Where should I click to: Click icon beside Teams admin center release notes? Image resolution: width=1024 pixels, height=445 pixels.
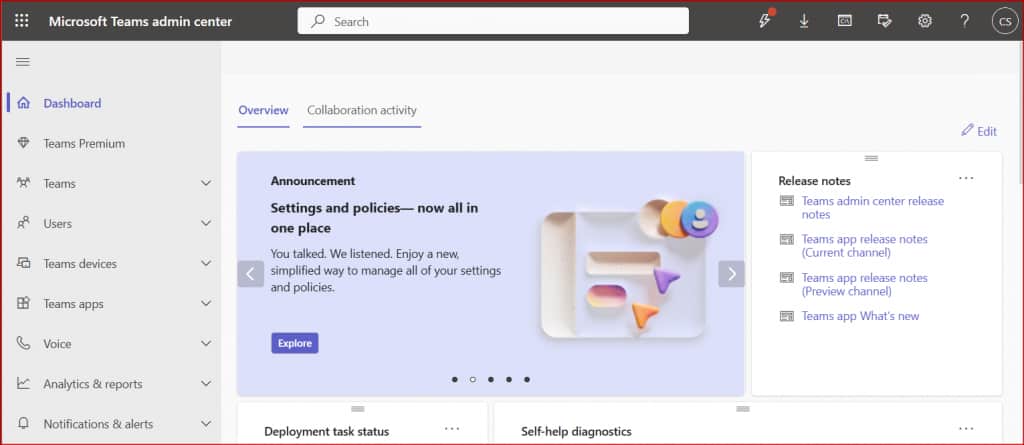coord(786,201)
